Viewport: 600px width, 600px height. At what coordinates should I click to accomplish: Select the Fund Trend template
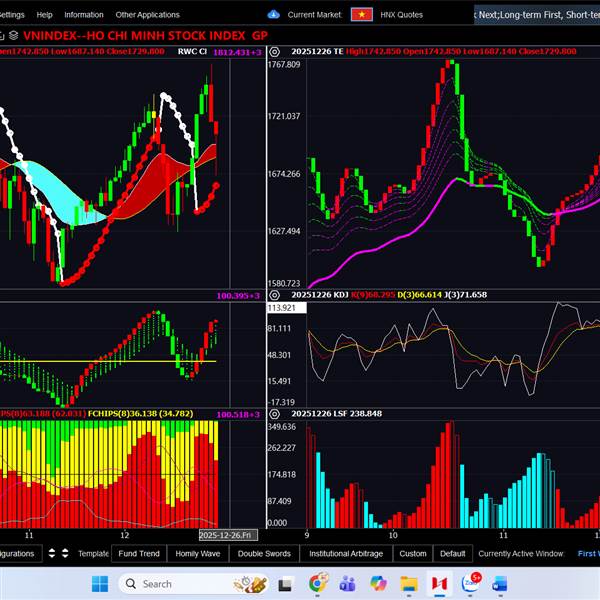click(138, 553)
